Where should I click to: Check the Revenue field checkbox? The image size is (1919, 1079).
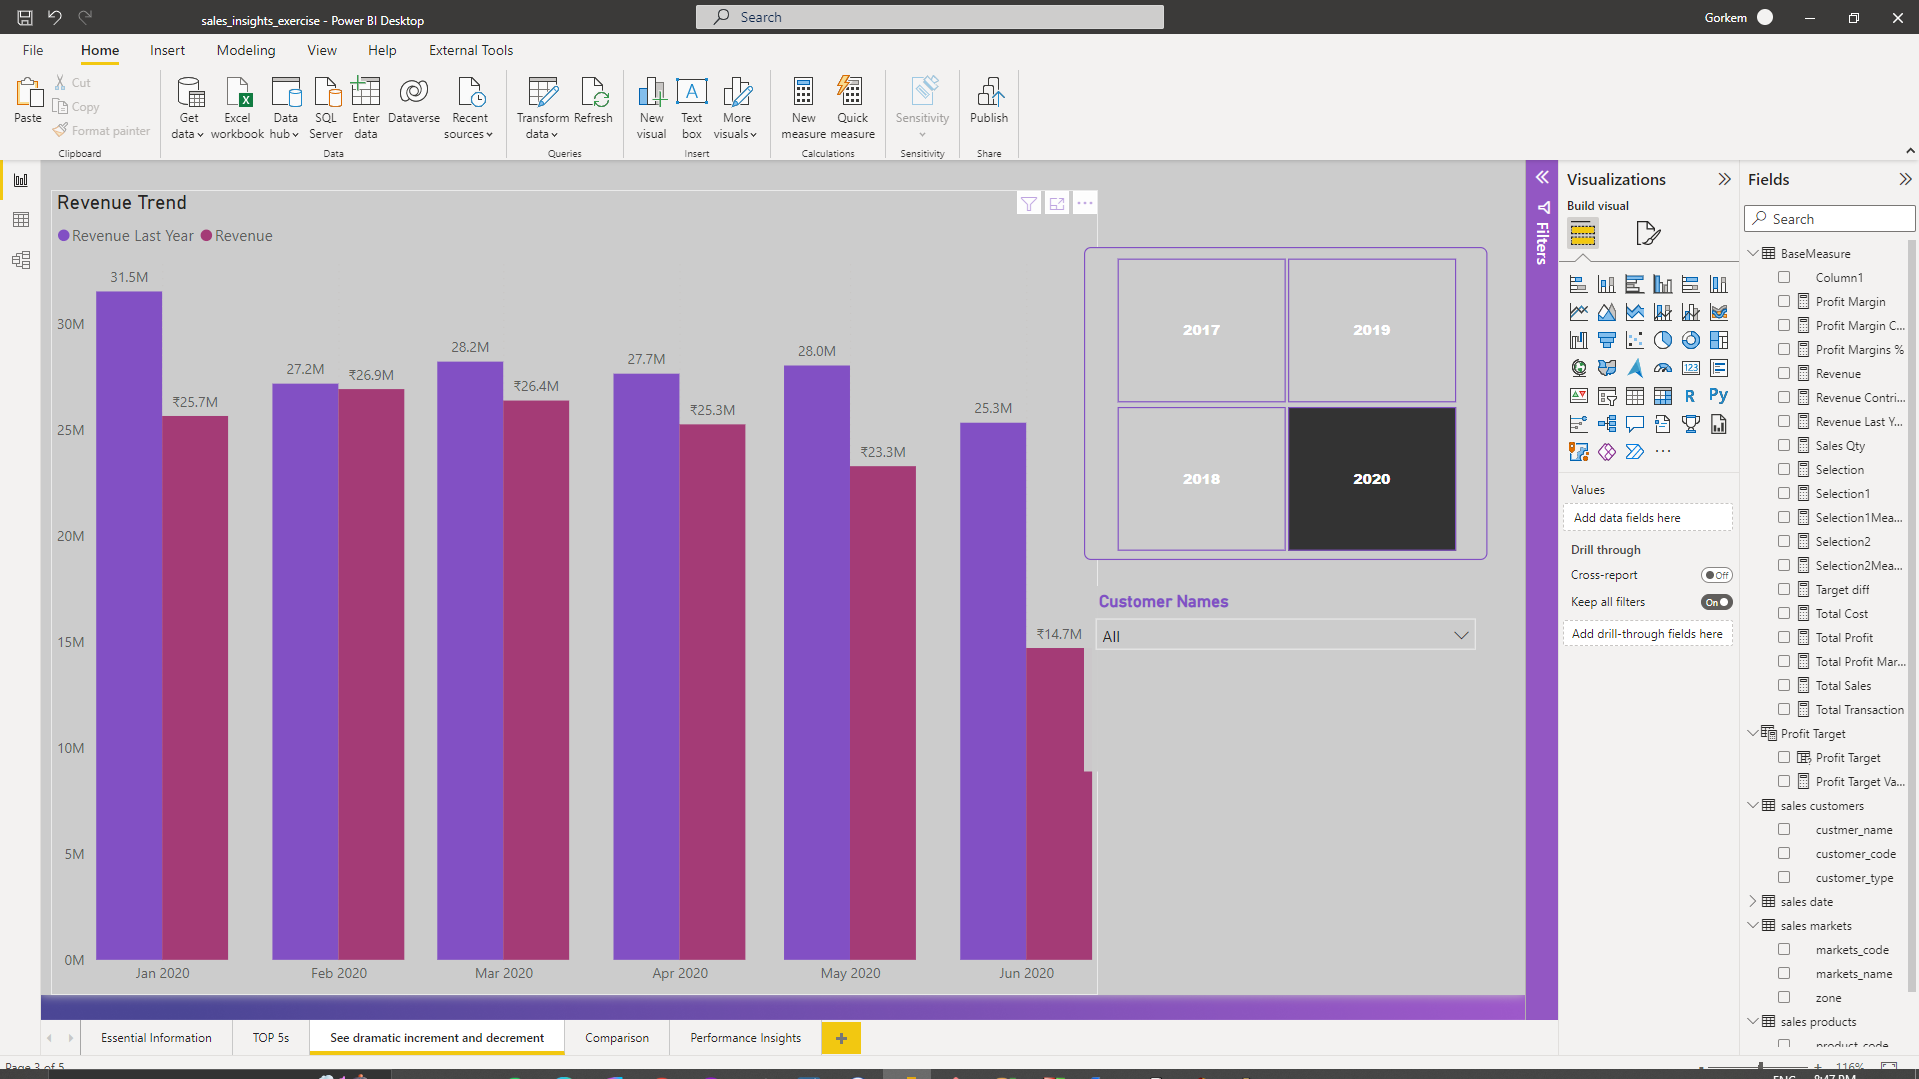1784,373
